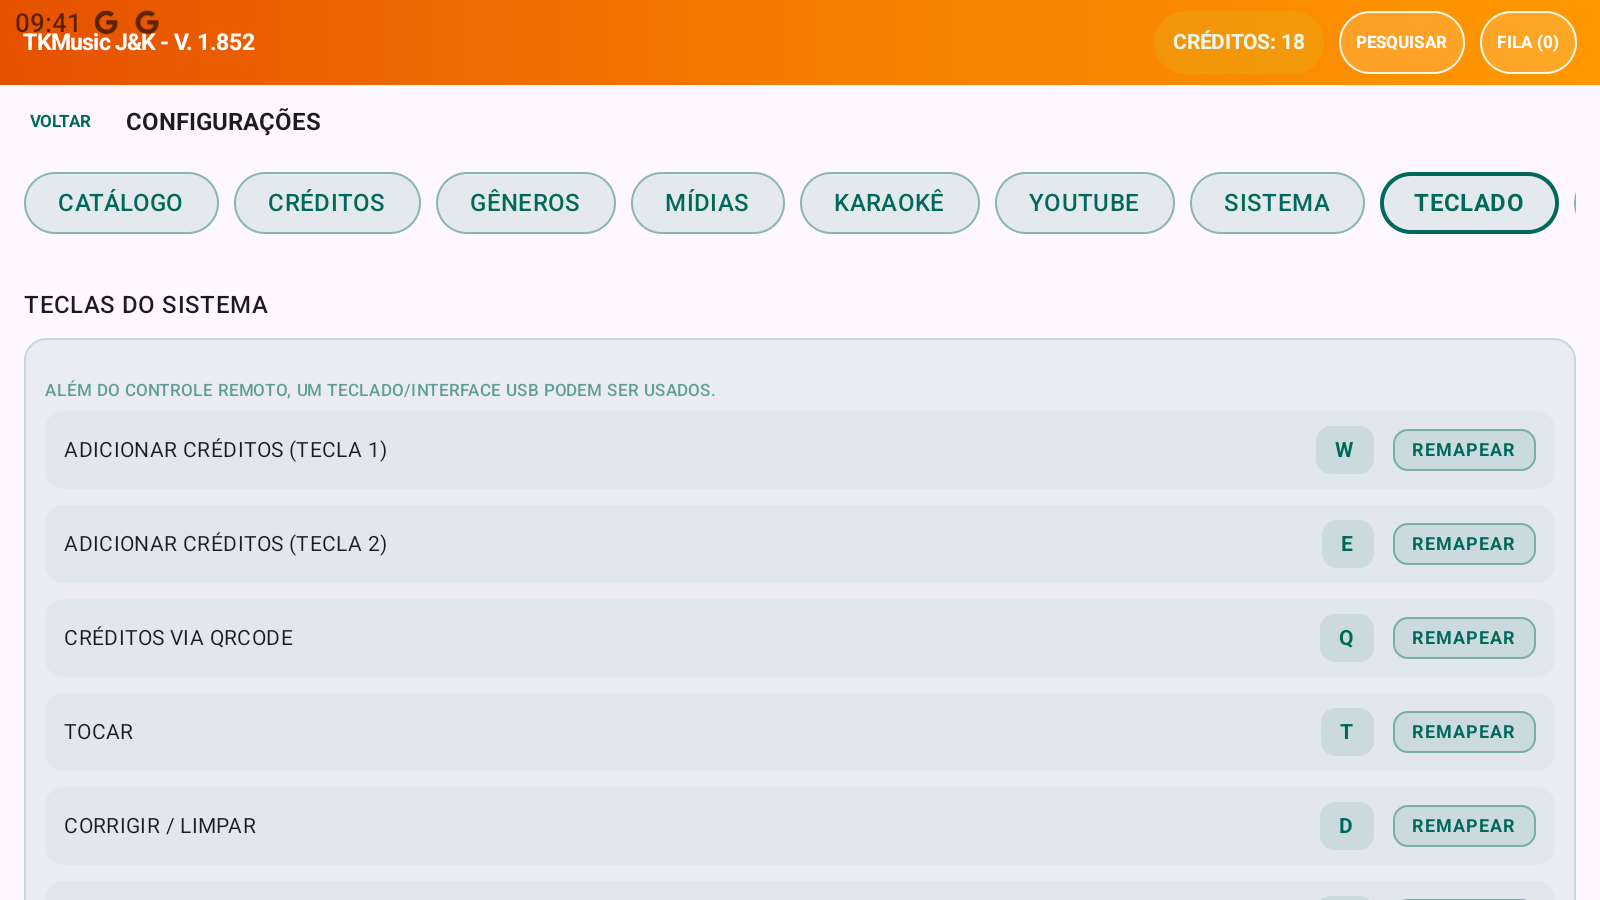
Task: Switch to the YOUTUBE tab
Action: [x=1084, y=203]
